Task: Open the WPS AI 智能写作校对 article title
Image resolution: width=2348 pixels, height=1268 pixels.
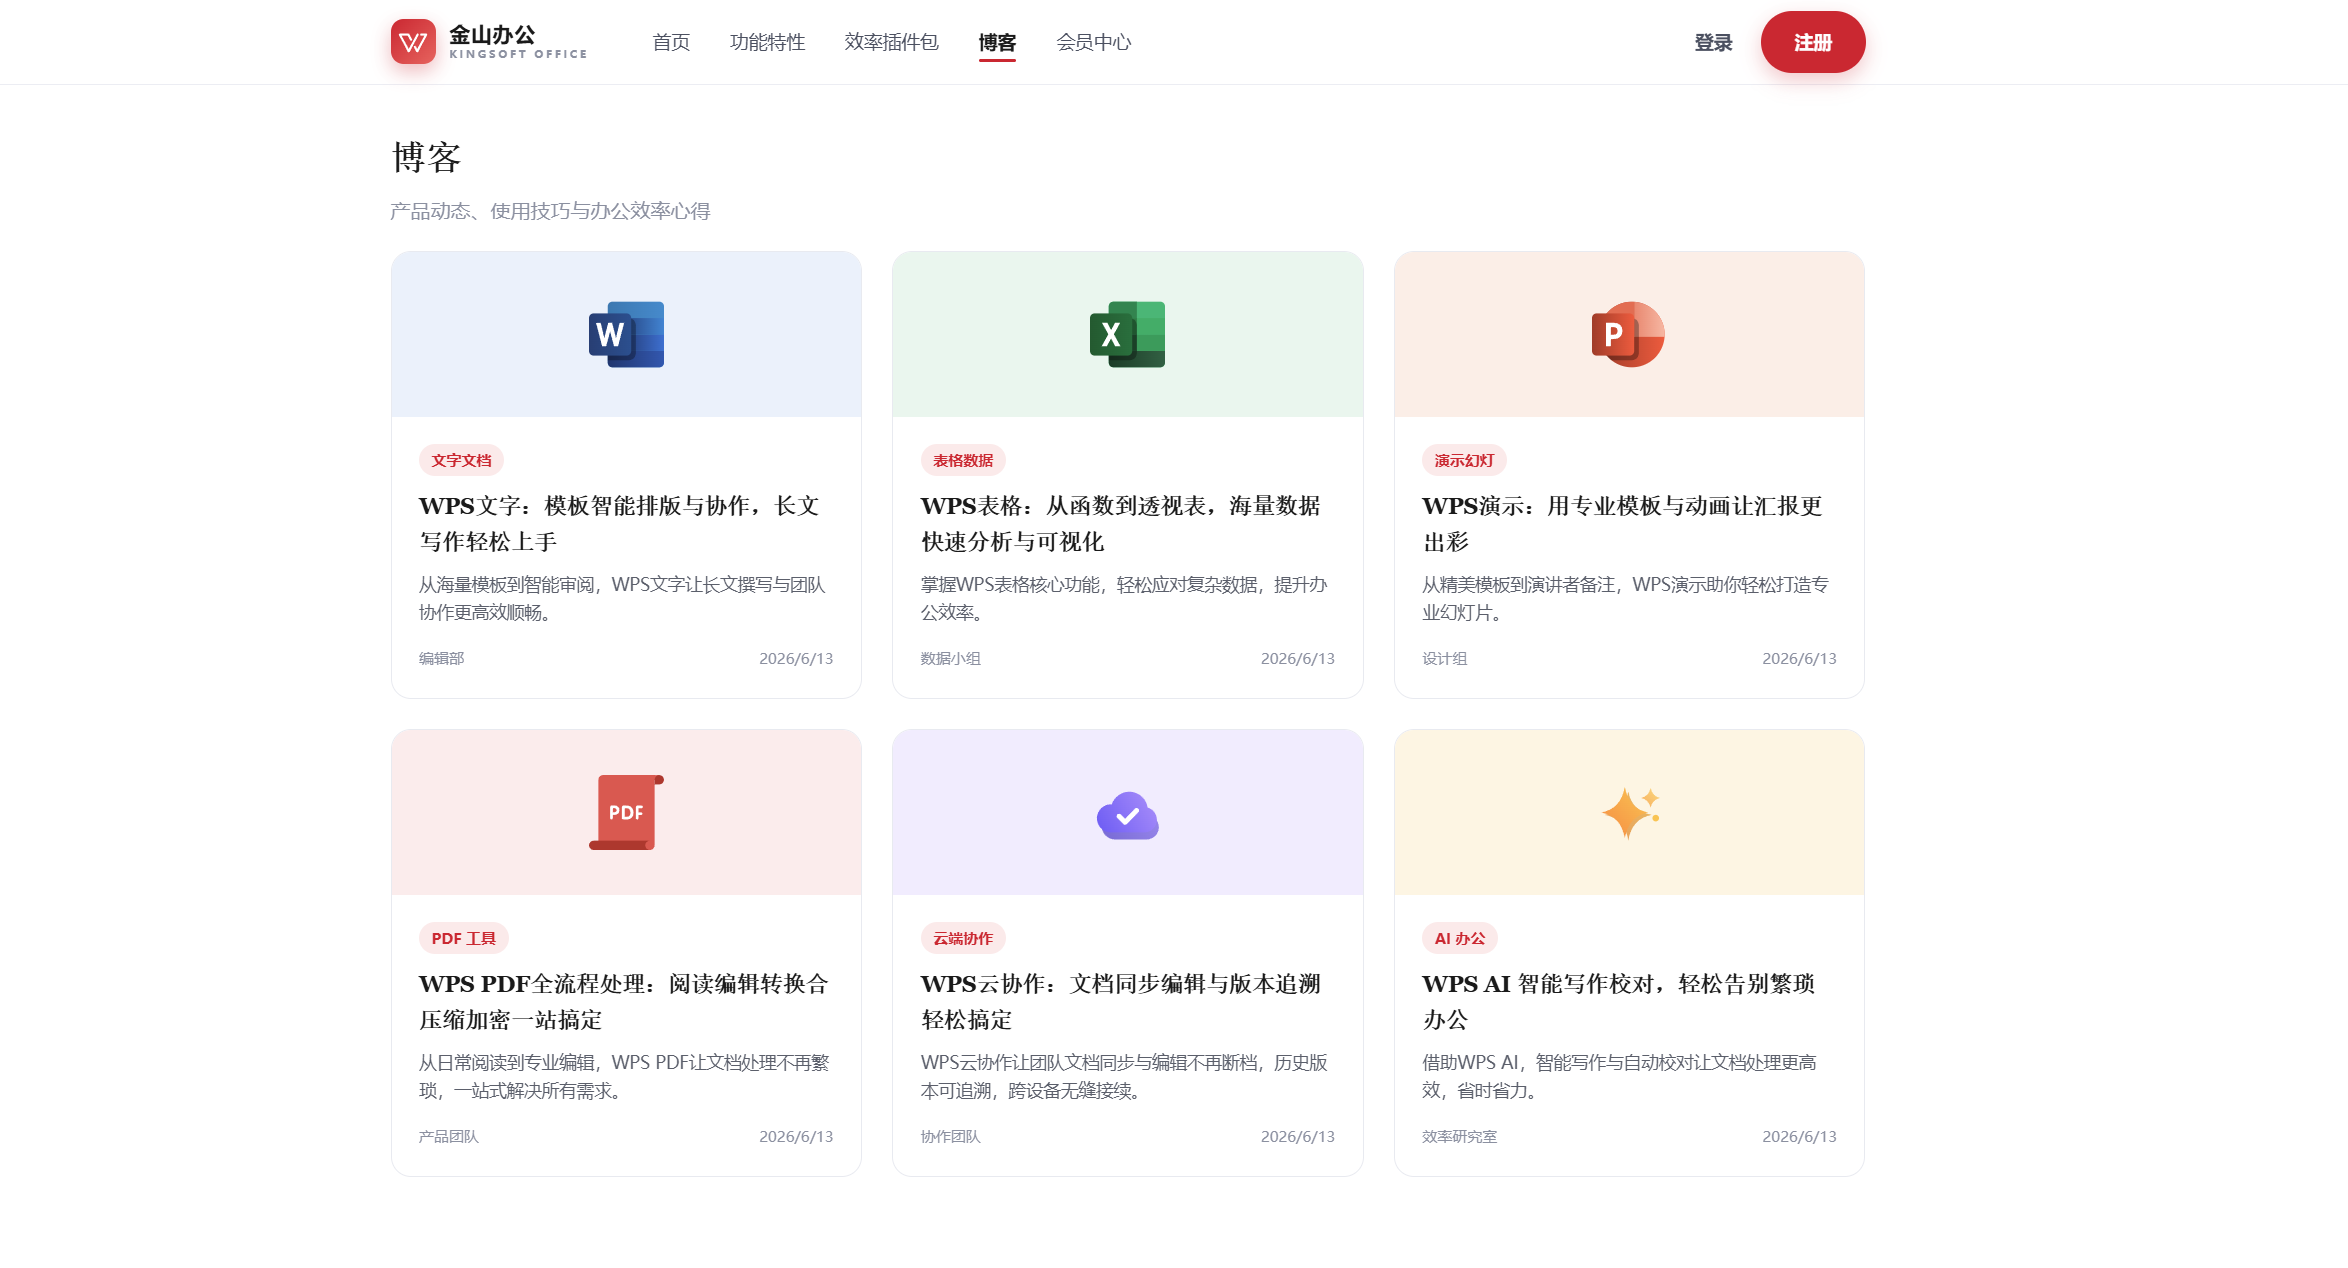Action: point(1619,1002)
